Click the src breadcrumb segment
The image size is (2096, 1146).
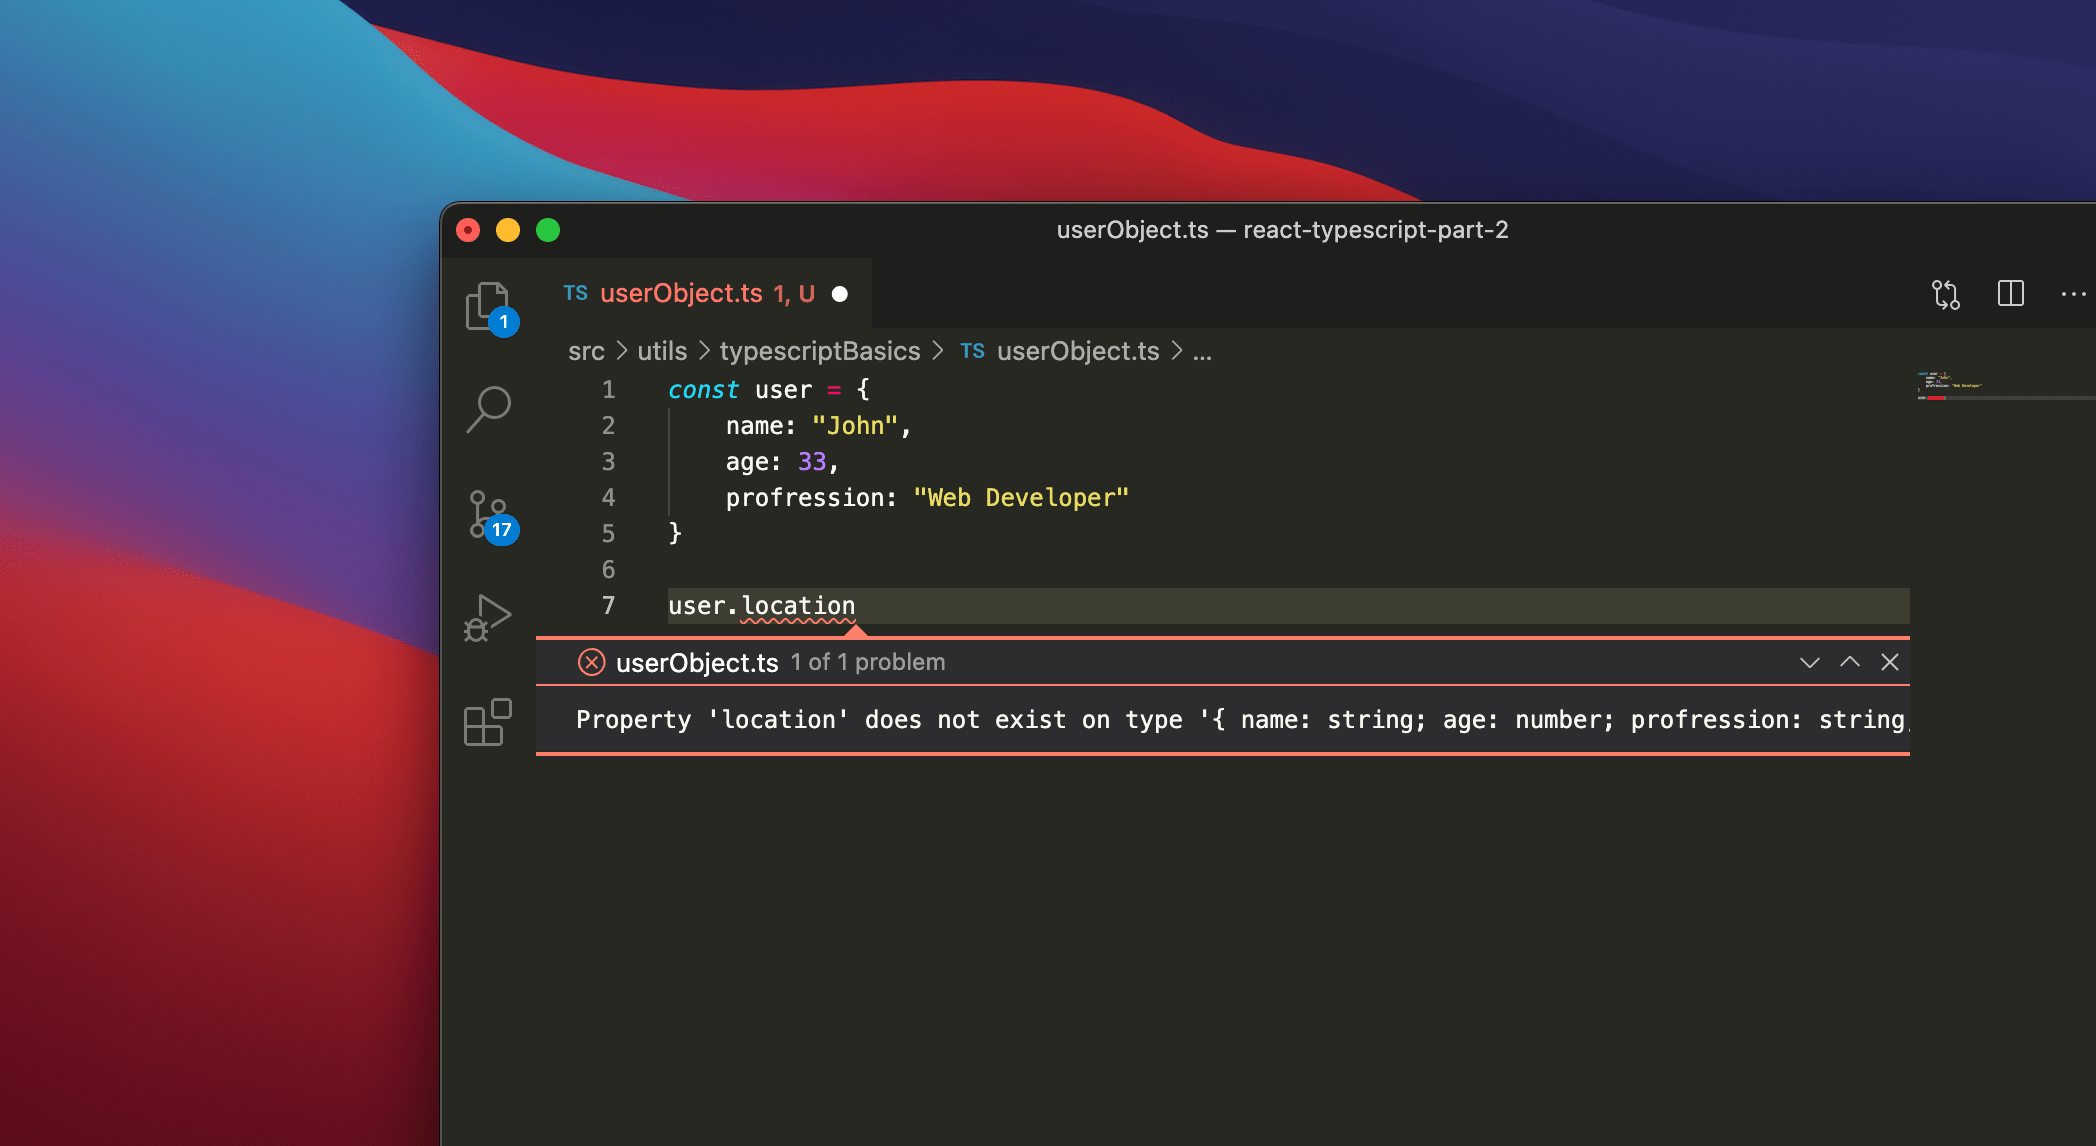(586, 352)
